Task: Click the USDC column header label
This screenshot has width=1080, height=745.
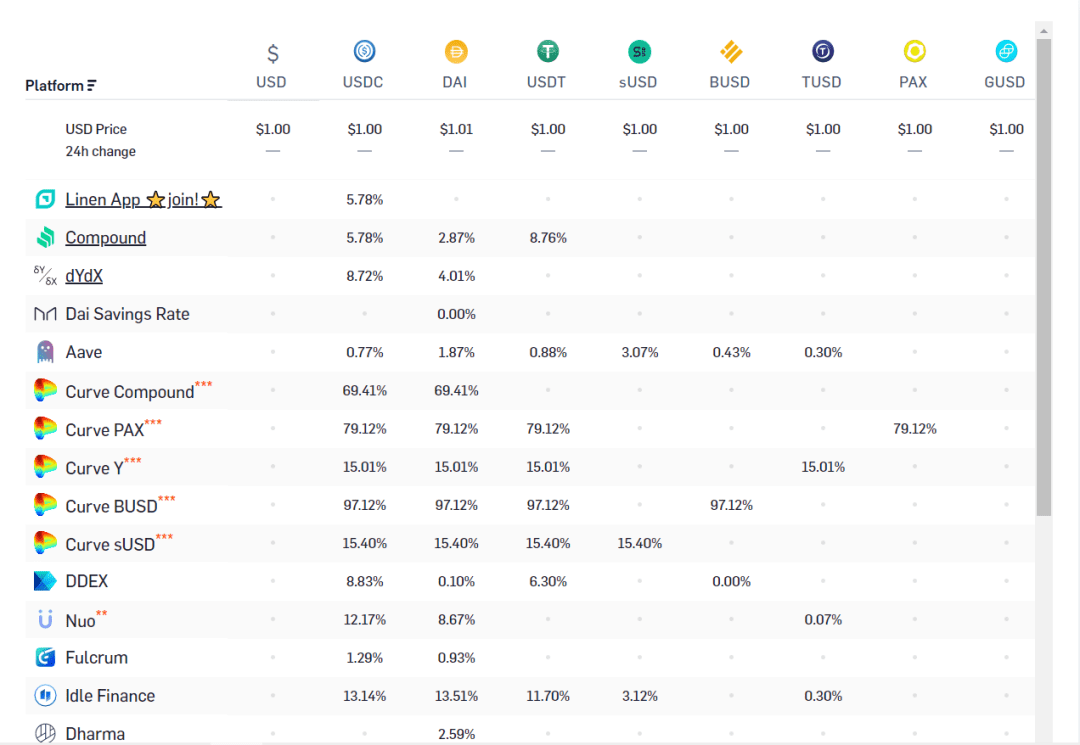Action: (363, 82)
